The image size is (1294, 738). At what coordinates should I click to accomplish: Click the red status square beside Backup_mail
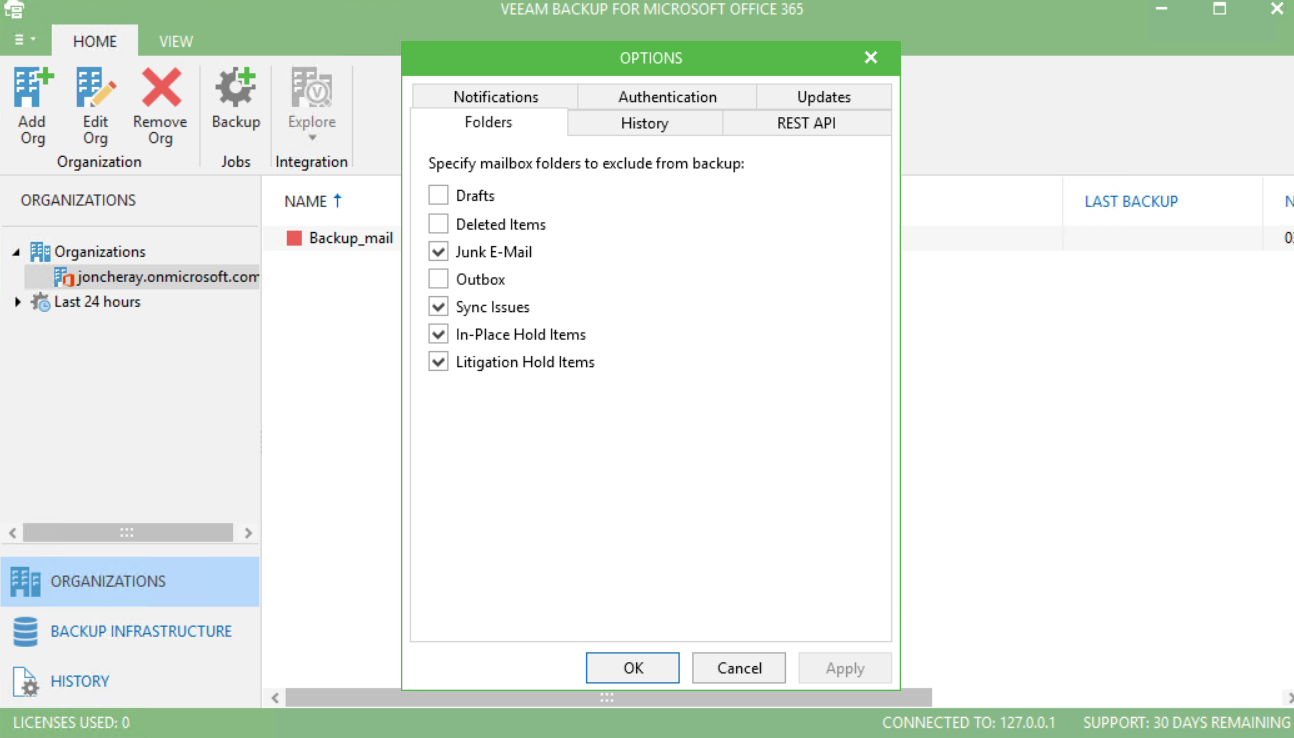[x=294, y=238]
